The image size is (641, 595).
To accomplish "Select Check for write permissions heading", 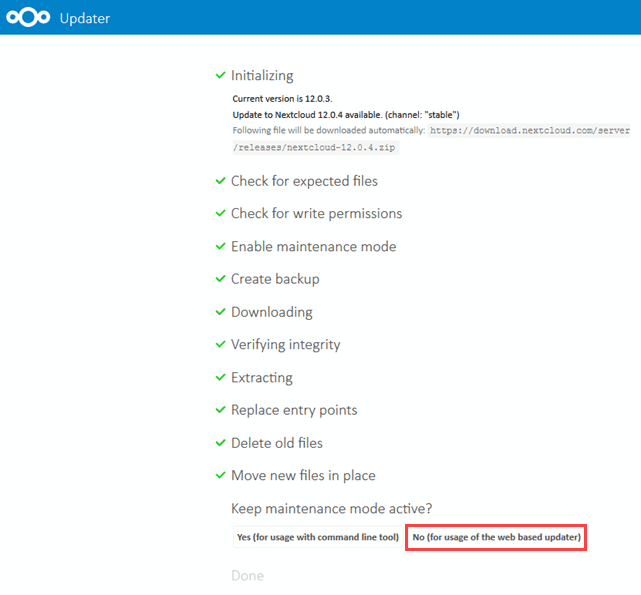I will (x=316, y=214).
